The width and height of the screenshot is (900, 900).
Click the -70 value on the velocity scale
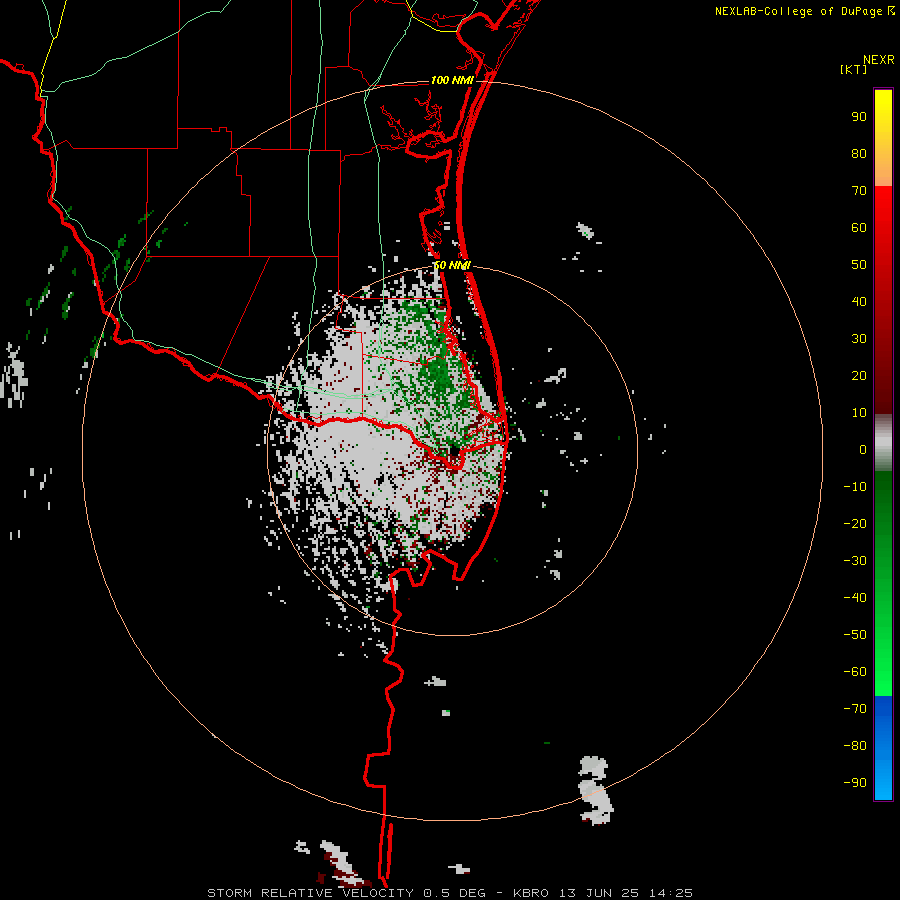tap(855, 709)
